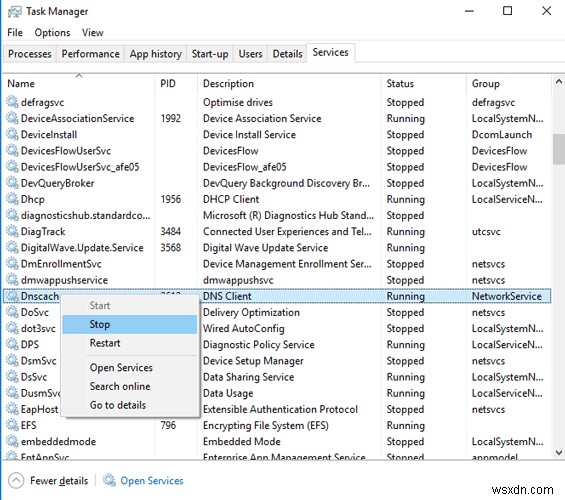The width and height of the screenshot is (565, 500).
Task: Switch to the App history tab
Action: coord(156,54)
